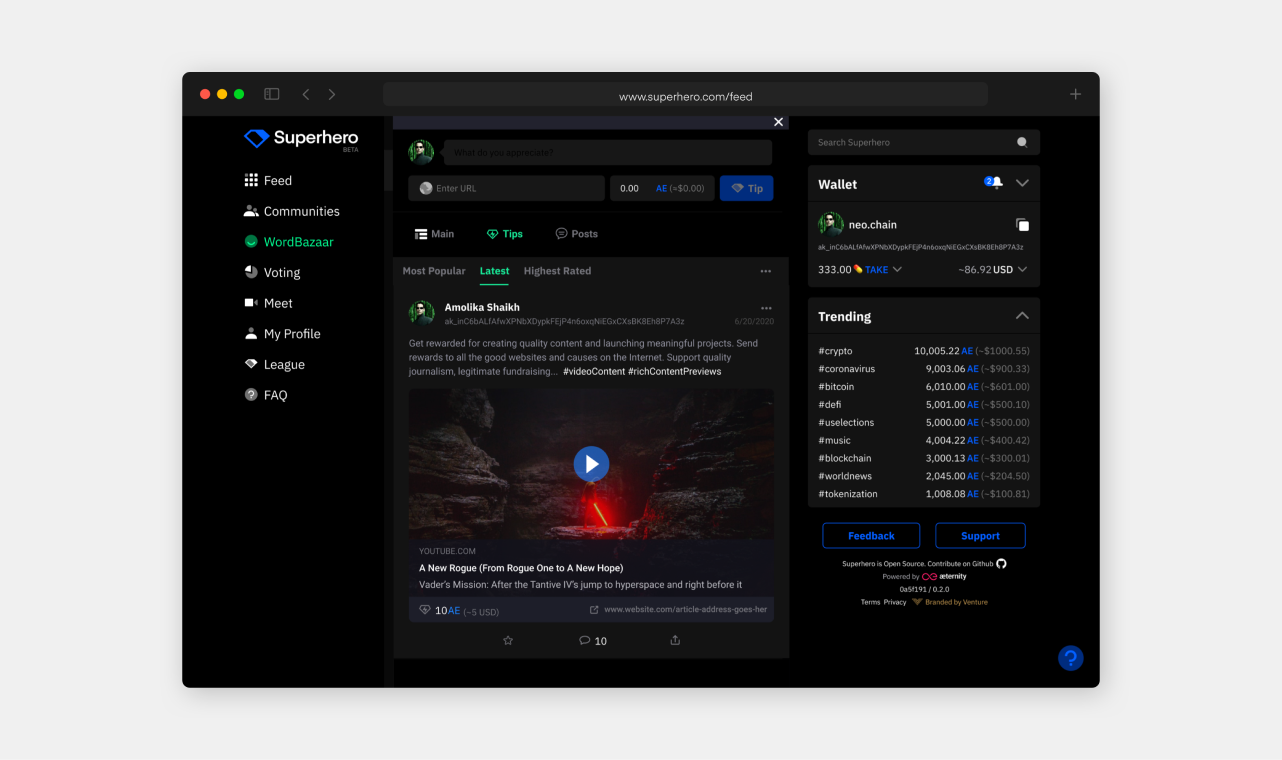1282x760 pixels.
Task: Collapse the Trending panel
Action: pos(1022,316)
